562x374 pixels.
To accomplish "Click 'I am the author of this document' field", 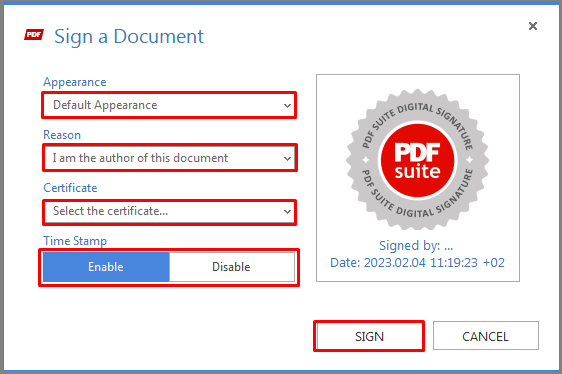I will (x=169, y=158).
